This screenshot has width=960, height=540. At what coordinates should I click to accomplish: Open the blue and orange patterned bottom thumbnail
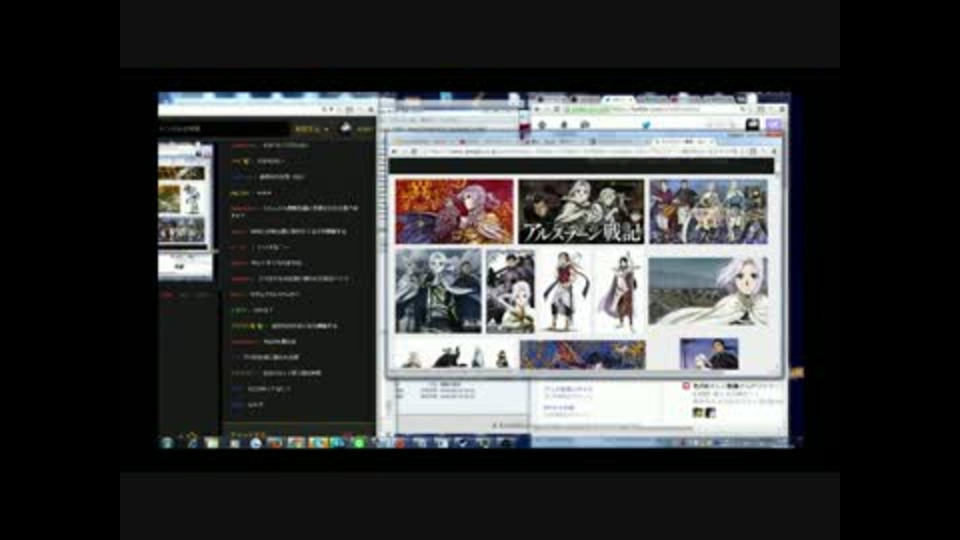[x=582, y=354]
